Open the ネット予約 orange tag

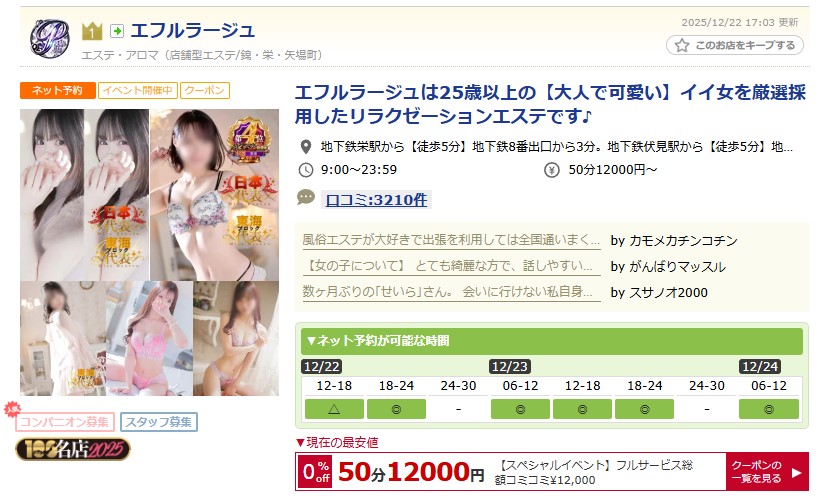[58, 90]
